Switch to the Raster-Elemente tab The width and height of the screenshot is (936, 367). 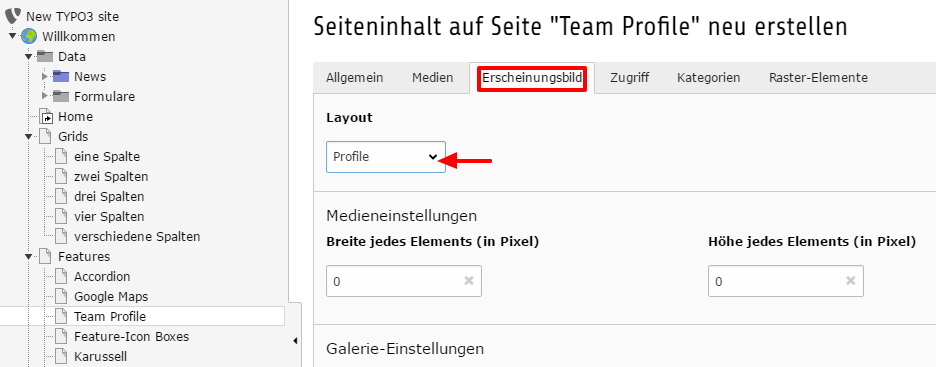(x=818, y=78)
